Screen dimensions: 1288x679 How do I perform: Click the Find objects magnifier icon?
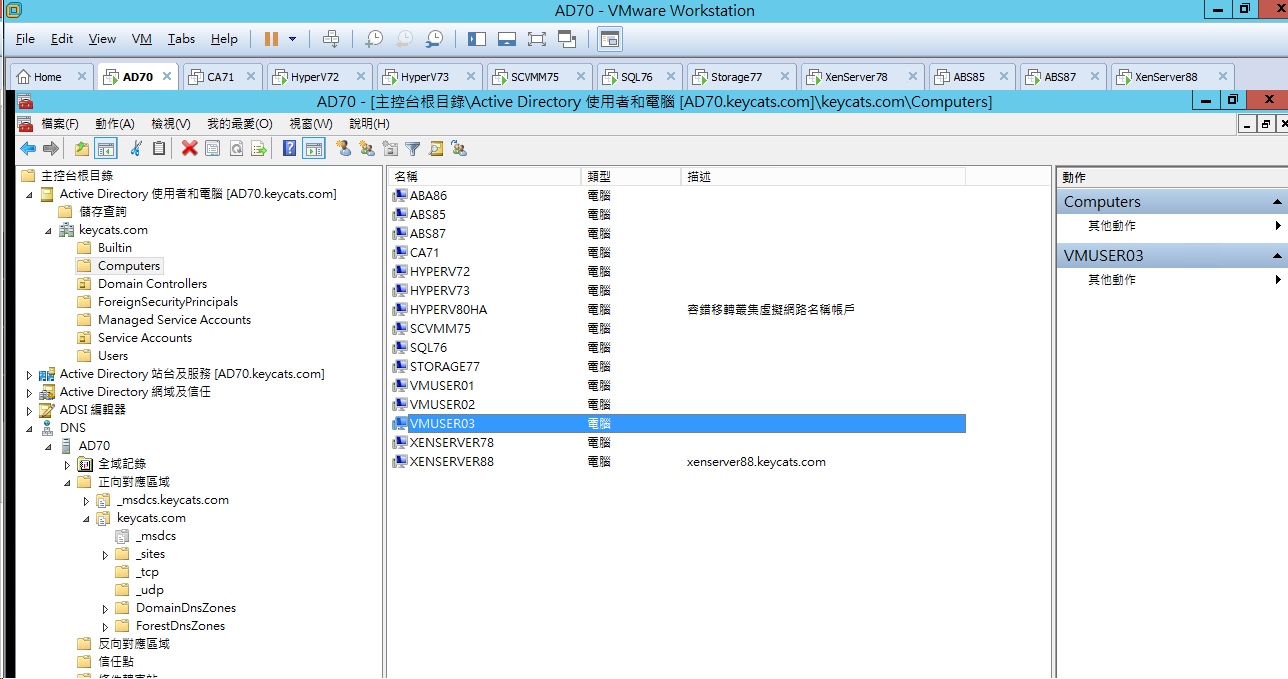(436, 149)
